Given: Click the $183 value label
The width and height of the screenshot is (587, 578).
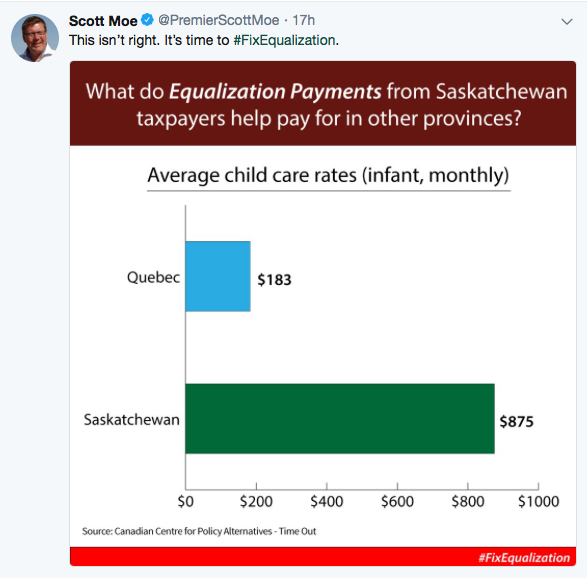Looking at the screenshot, I should pos(274,280).
